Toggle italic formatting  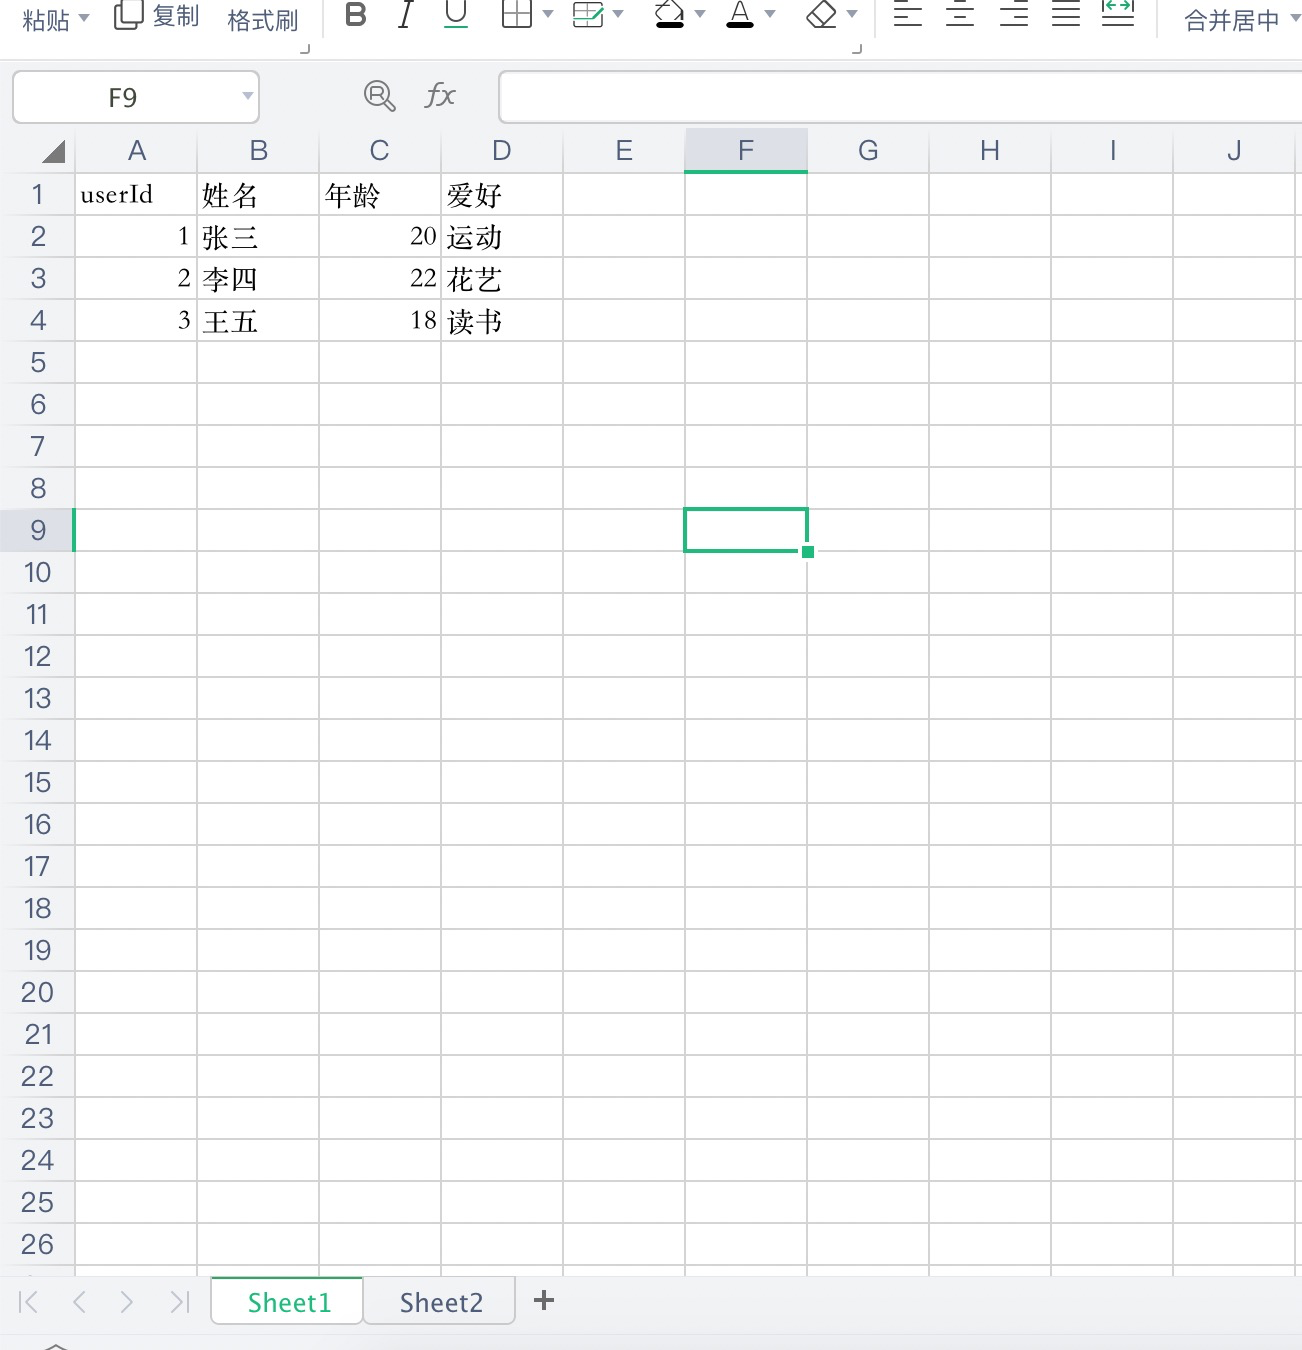coord(406,15)
